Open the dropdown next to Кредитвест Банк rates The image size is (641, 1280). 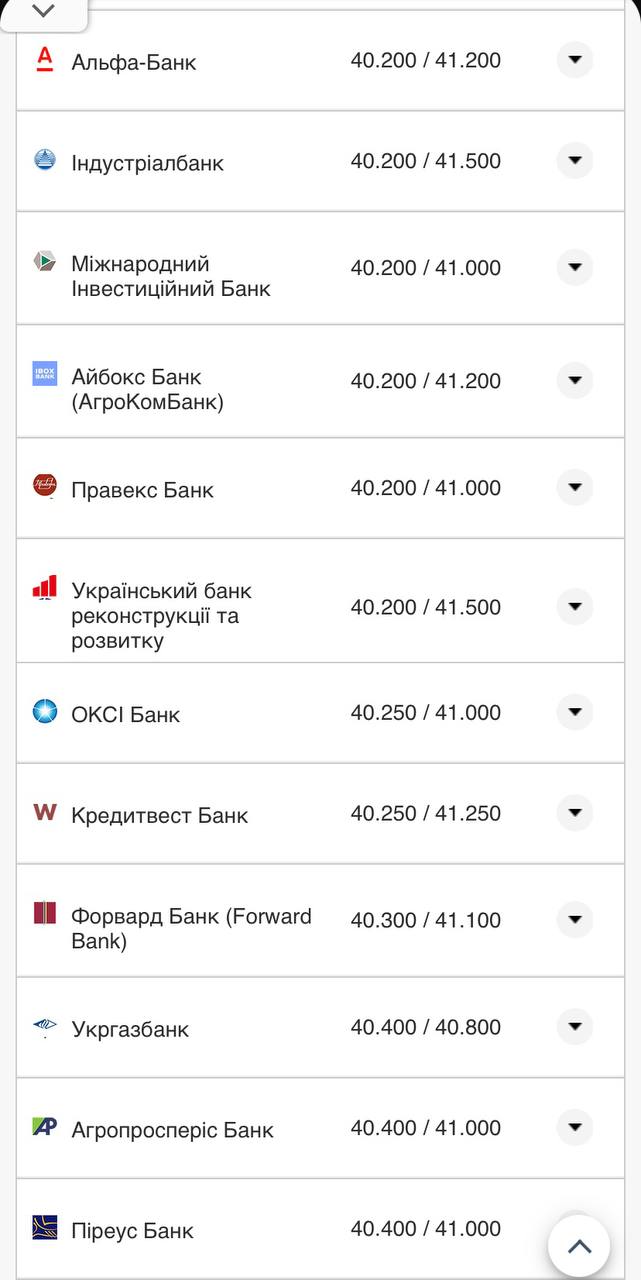(574, 813)
